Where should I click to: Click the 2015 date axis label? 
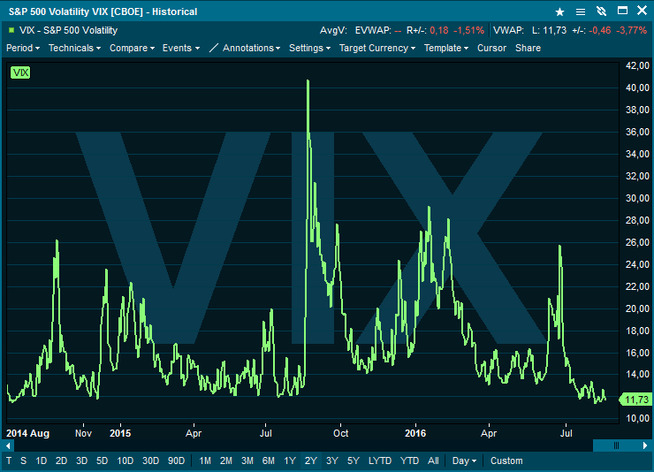(120, 433)
